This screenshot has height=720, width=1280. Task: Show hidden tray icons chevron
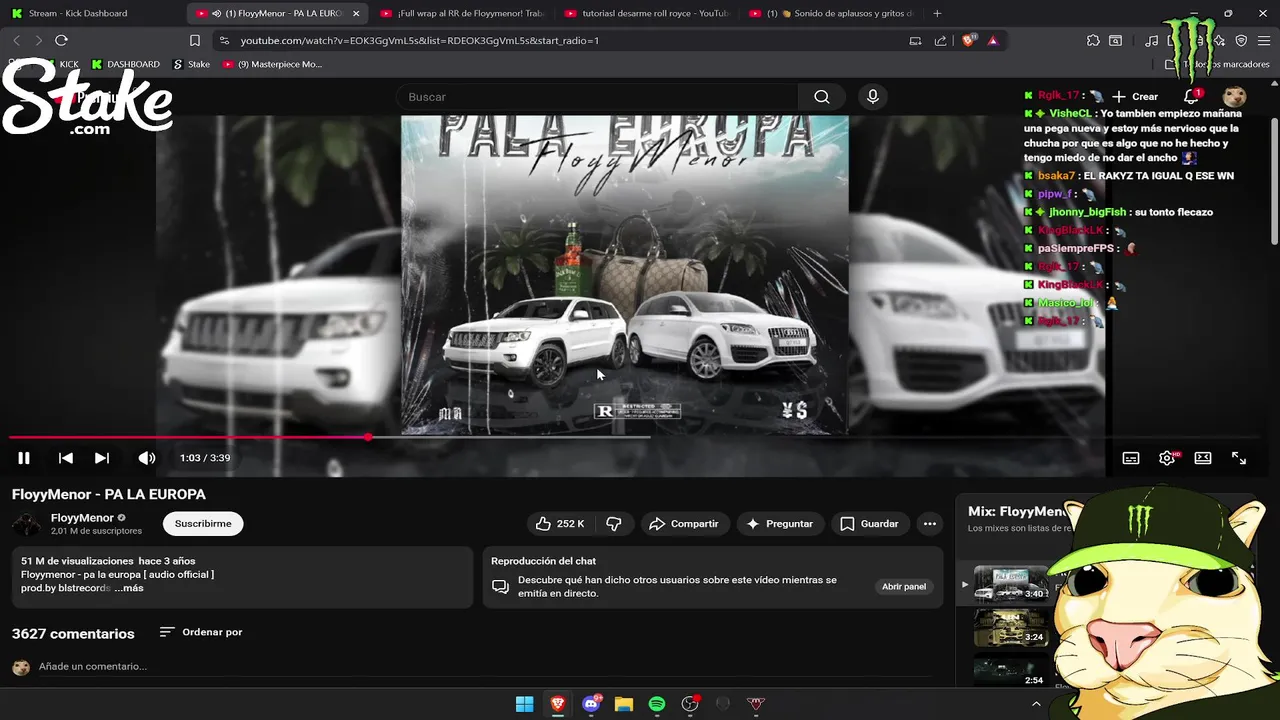[1036, 704]
